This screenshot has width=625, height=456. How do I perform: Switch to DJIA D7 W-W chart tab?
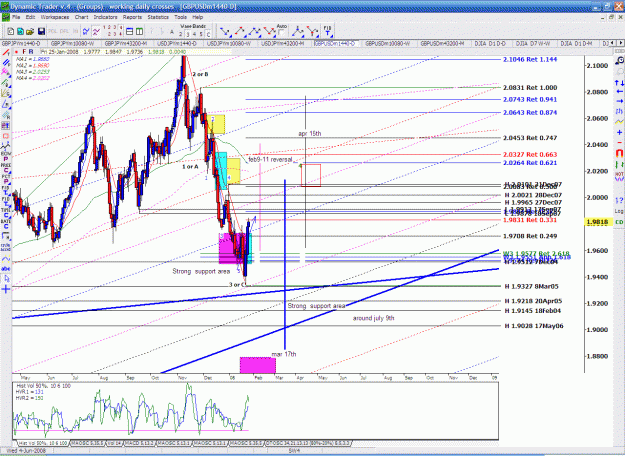coord(533,43)
